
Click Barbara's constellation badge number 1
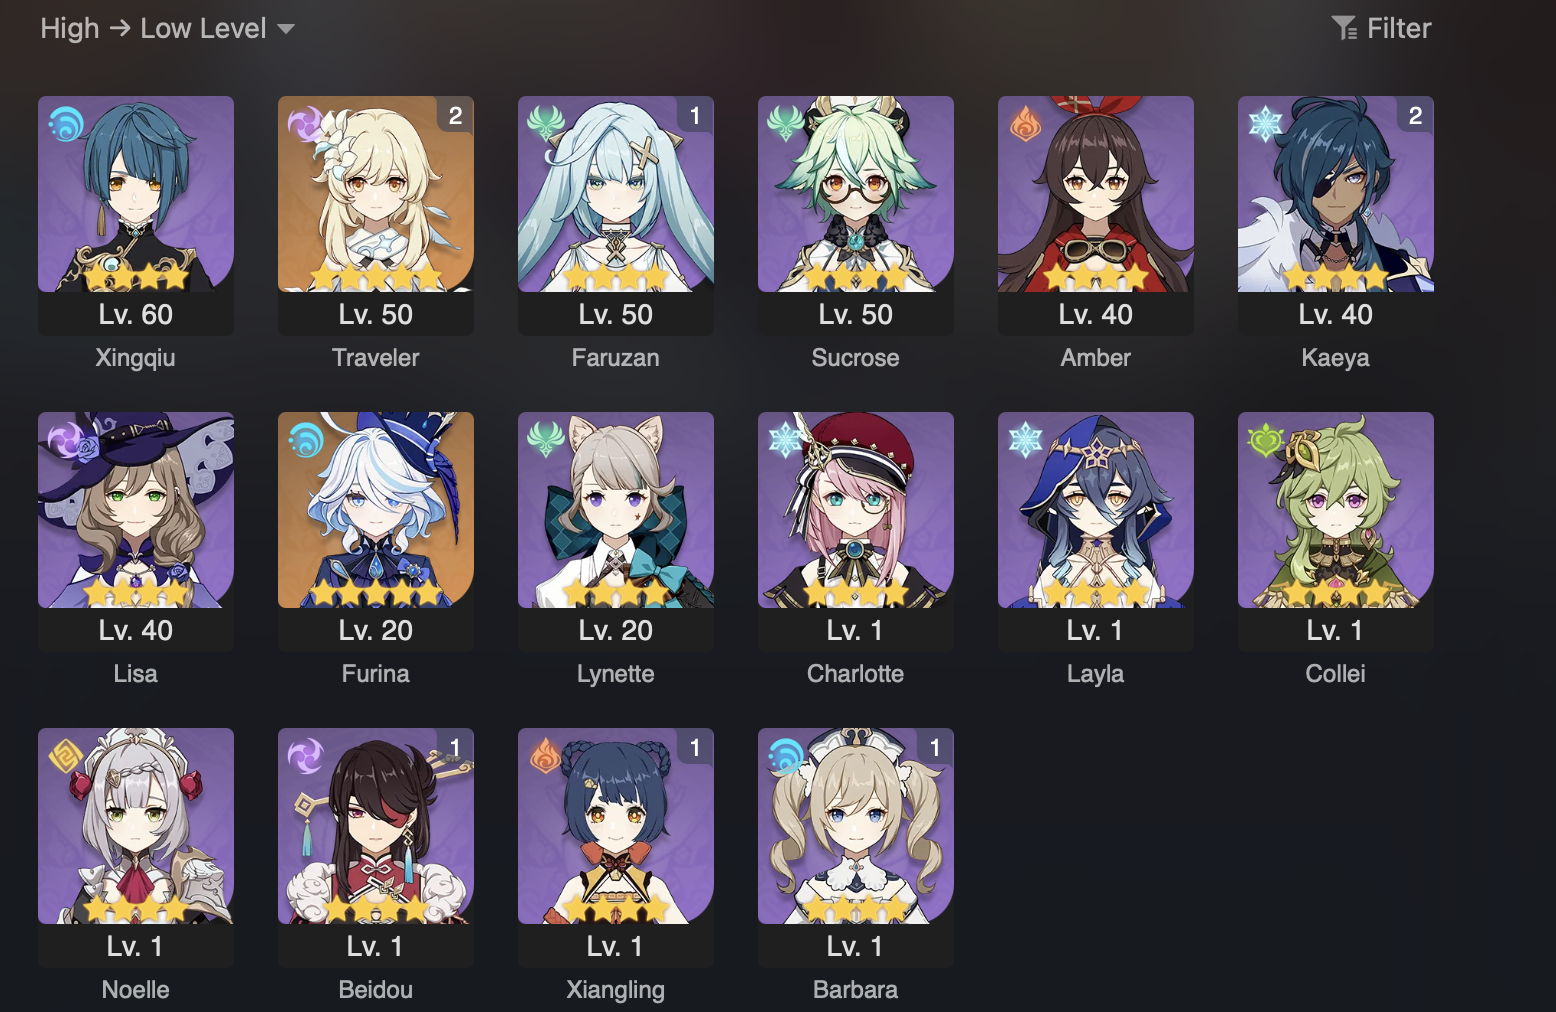935,748
